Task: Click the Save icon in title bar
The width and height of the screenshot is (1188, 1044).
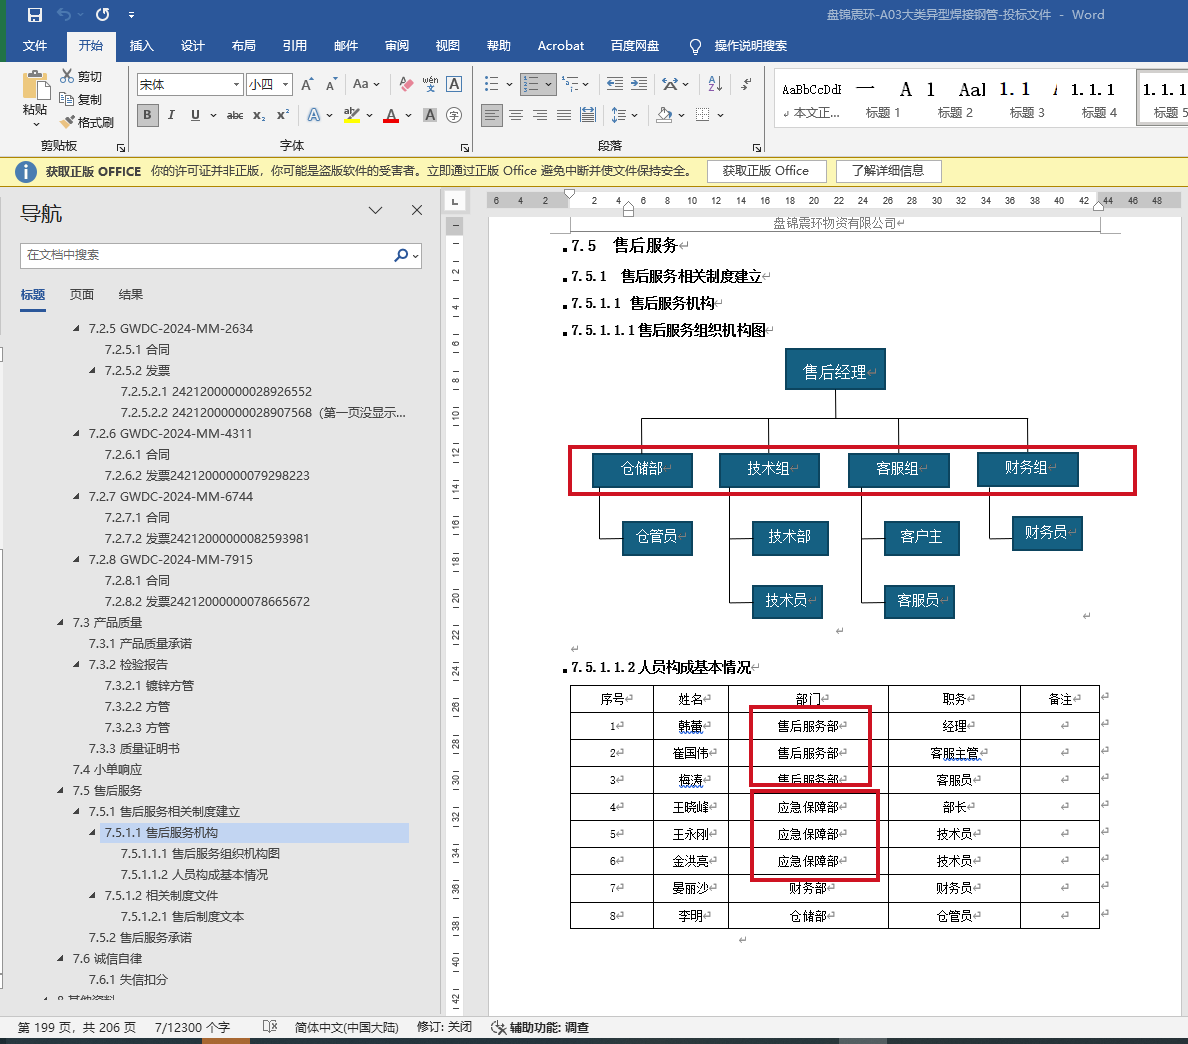Action: 35,14
